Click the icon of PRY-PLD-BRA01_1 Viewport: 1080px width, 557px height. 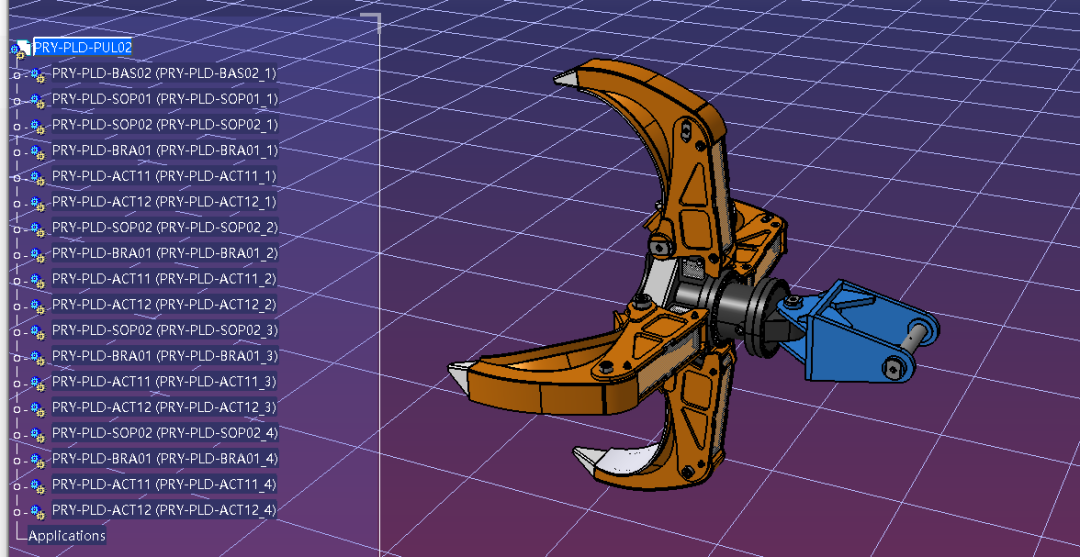(37, 152)
